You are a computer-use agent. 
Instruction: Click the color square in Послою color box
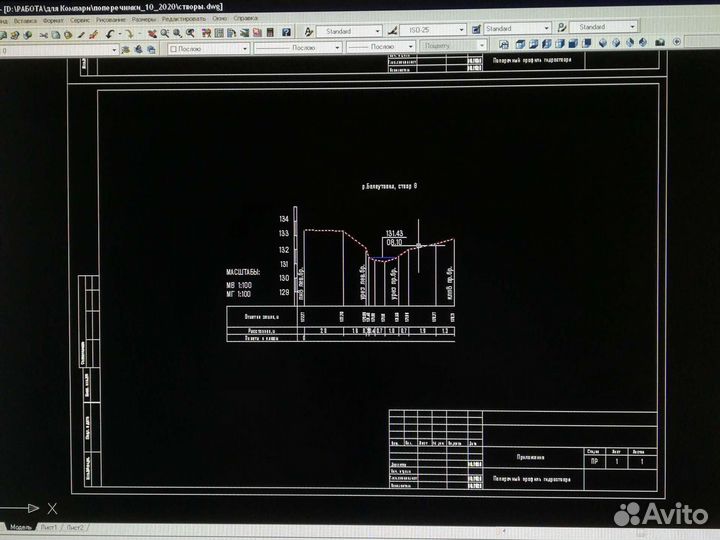tap(173, 49)
